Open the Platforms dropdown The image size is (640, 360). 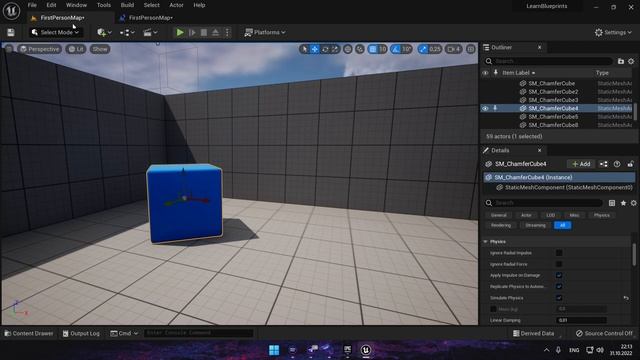coord(265,32)
